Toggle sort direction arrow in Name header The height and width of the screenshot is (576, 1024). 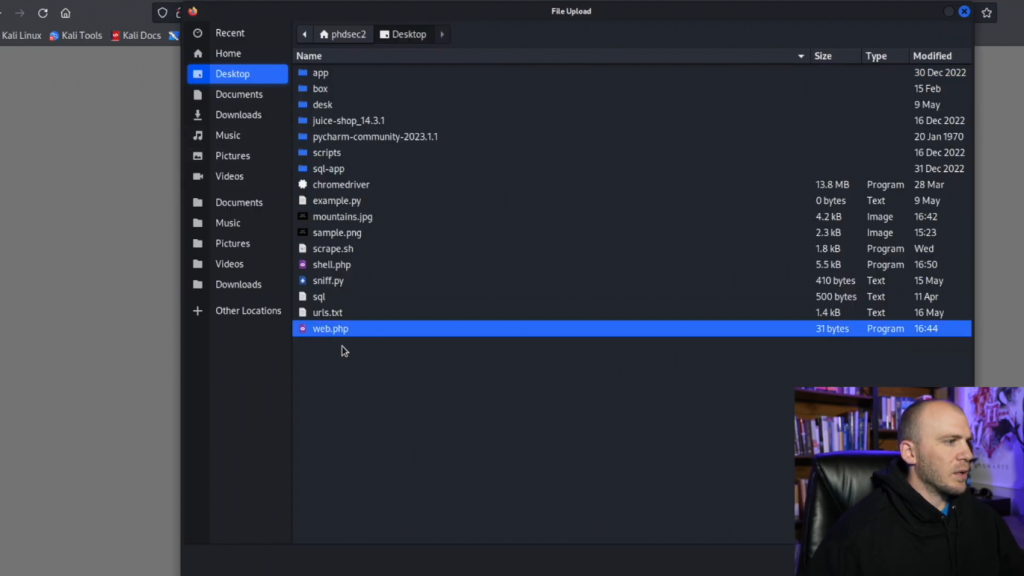pos(801,56)
